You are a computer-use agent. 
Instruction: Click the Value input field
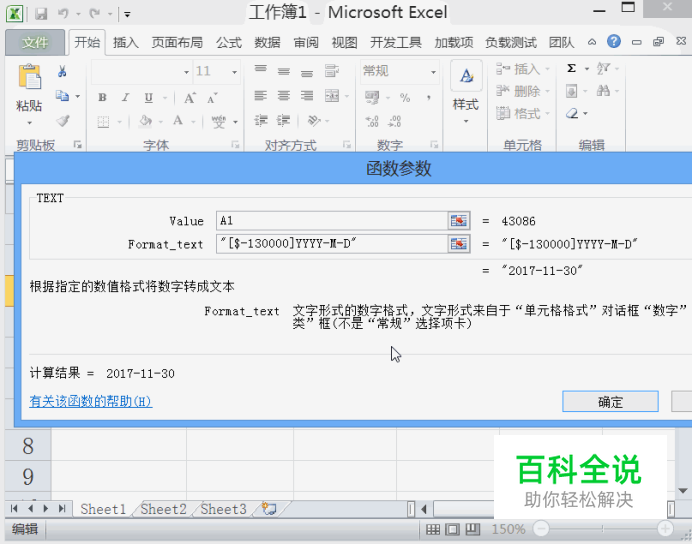tap(332, 221)
